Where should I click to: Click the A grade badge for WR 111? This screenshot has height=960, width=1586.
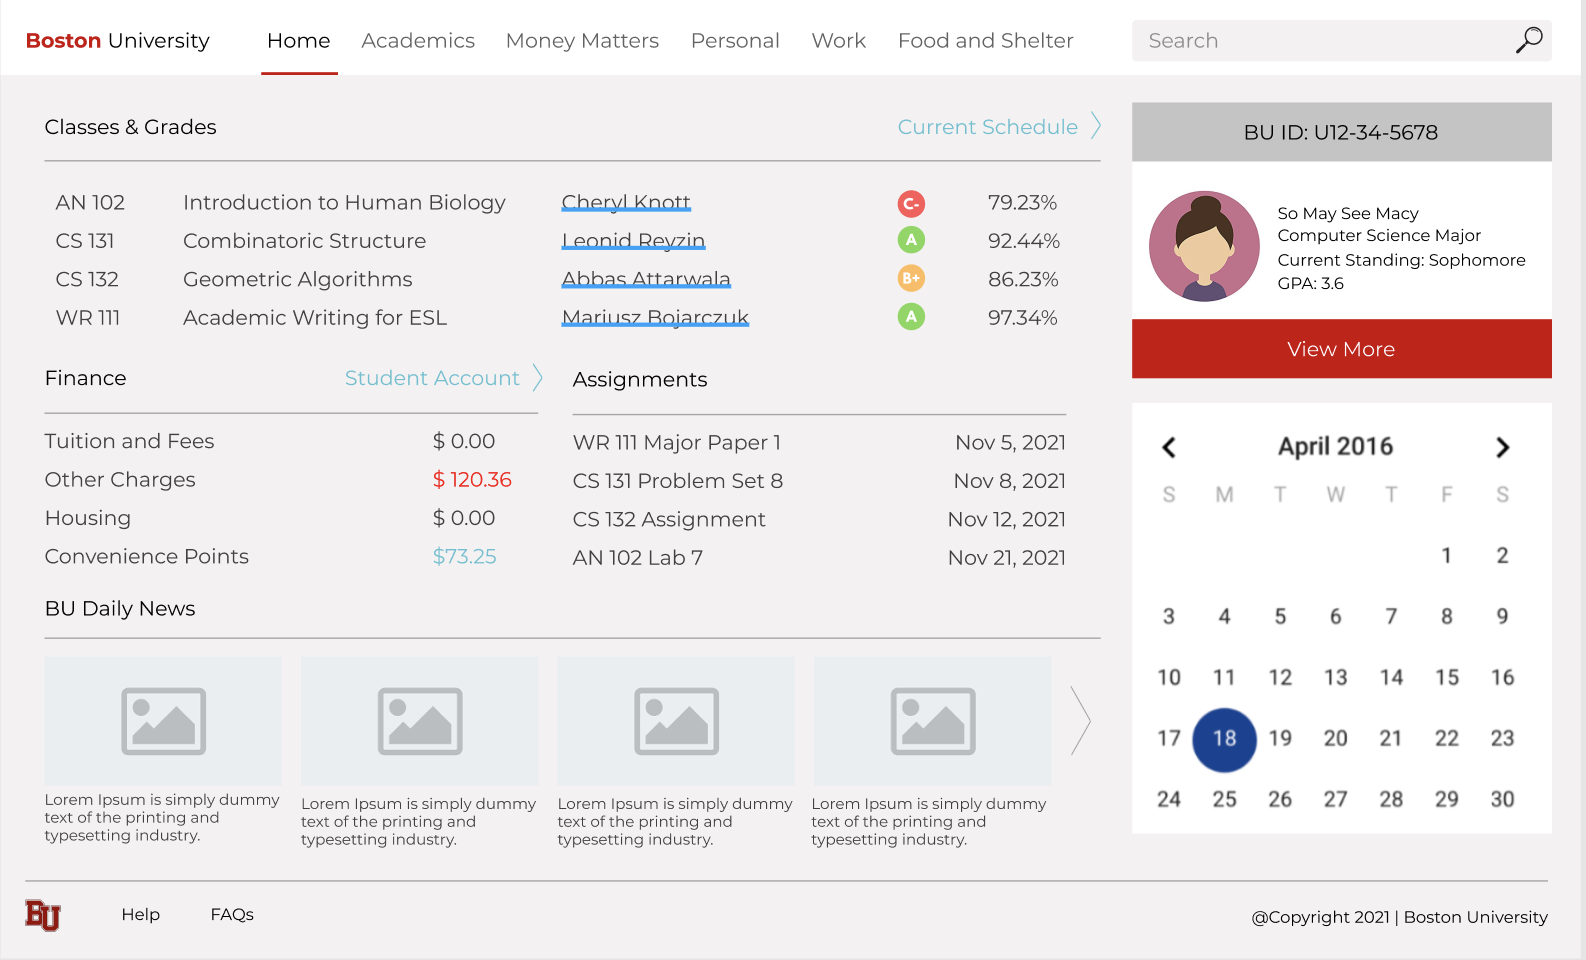pos(910,317)
